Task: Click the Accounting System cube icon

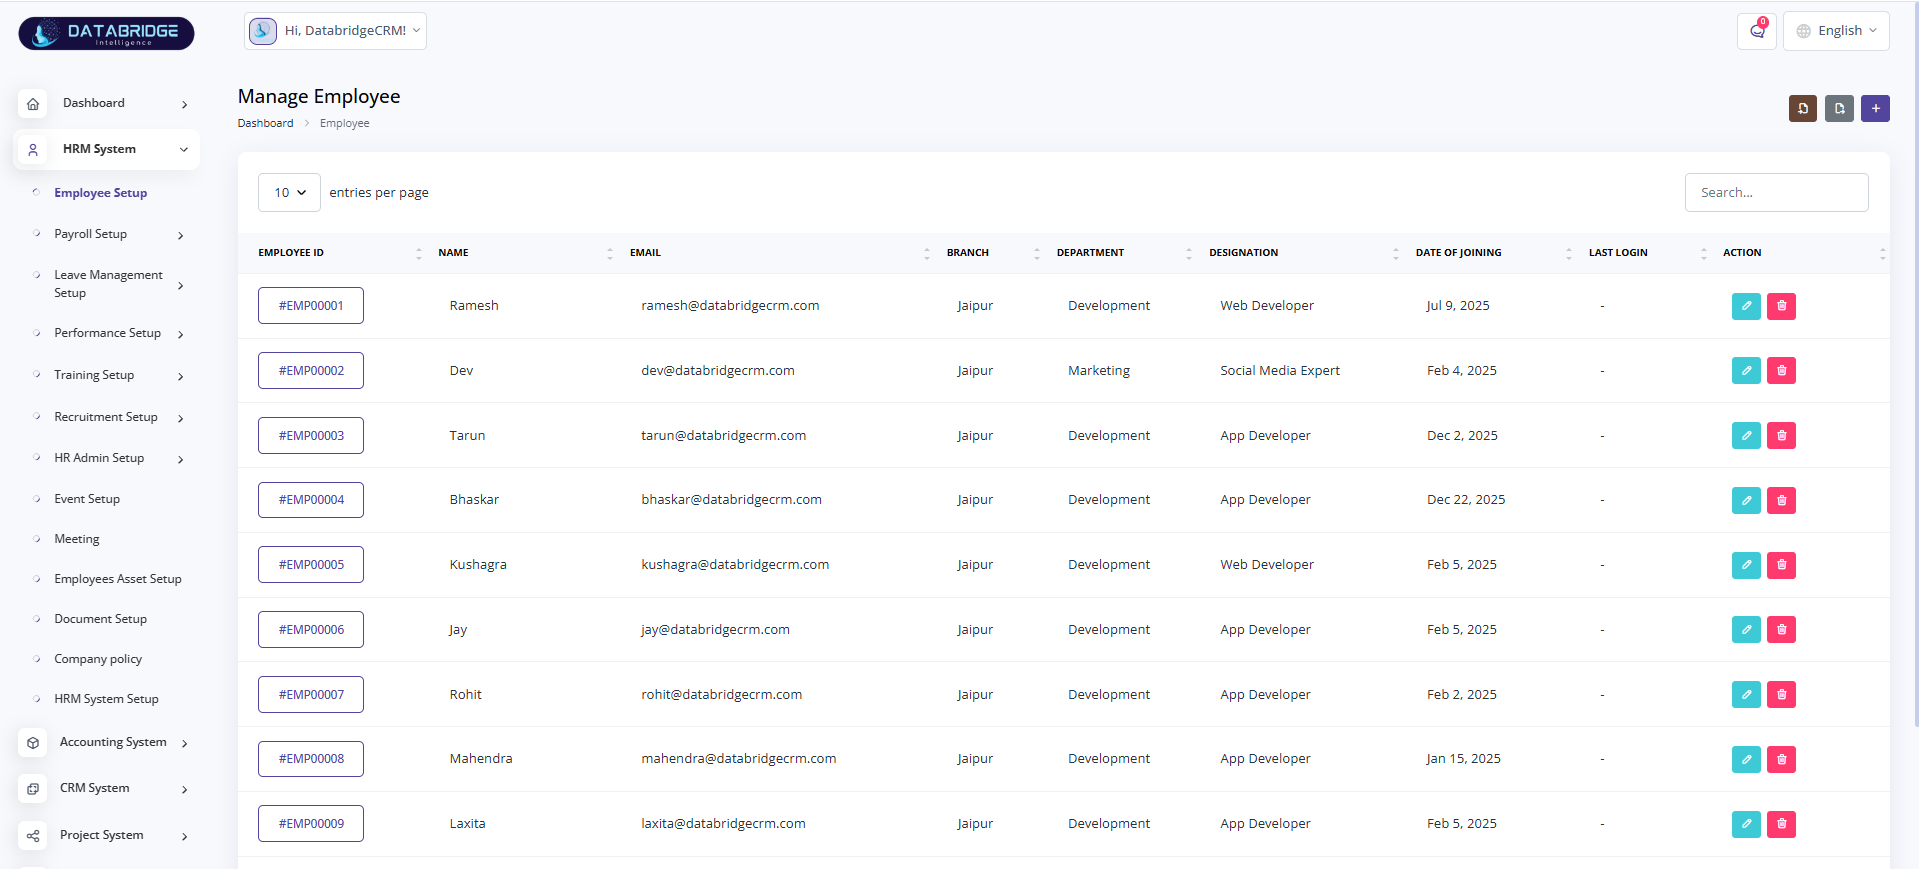Action: (x=33, y=743)
